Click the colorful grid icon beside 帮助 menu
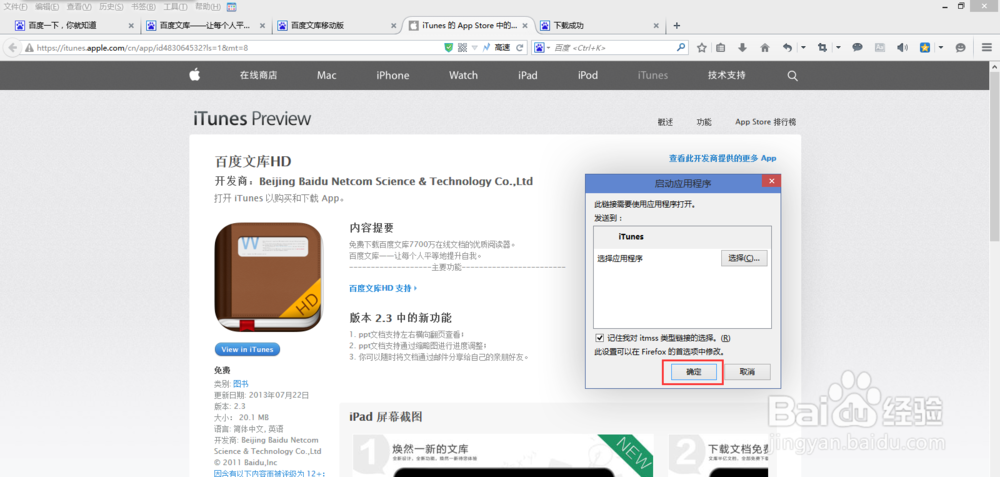The height and width of the screenshot is (477, 1000). (232, 7)
